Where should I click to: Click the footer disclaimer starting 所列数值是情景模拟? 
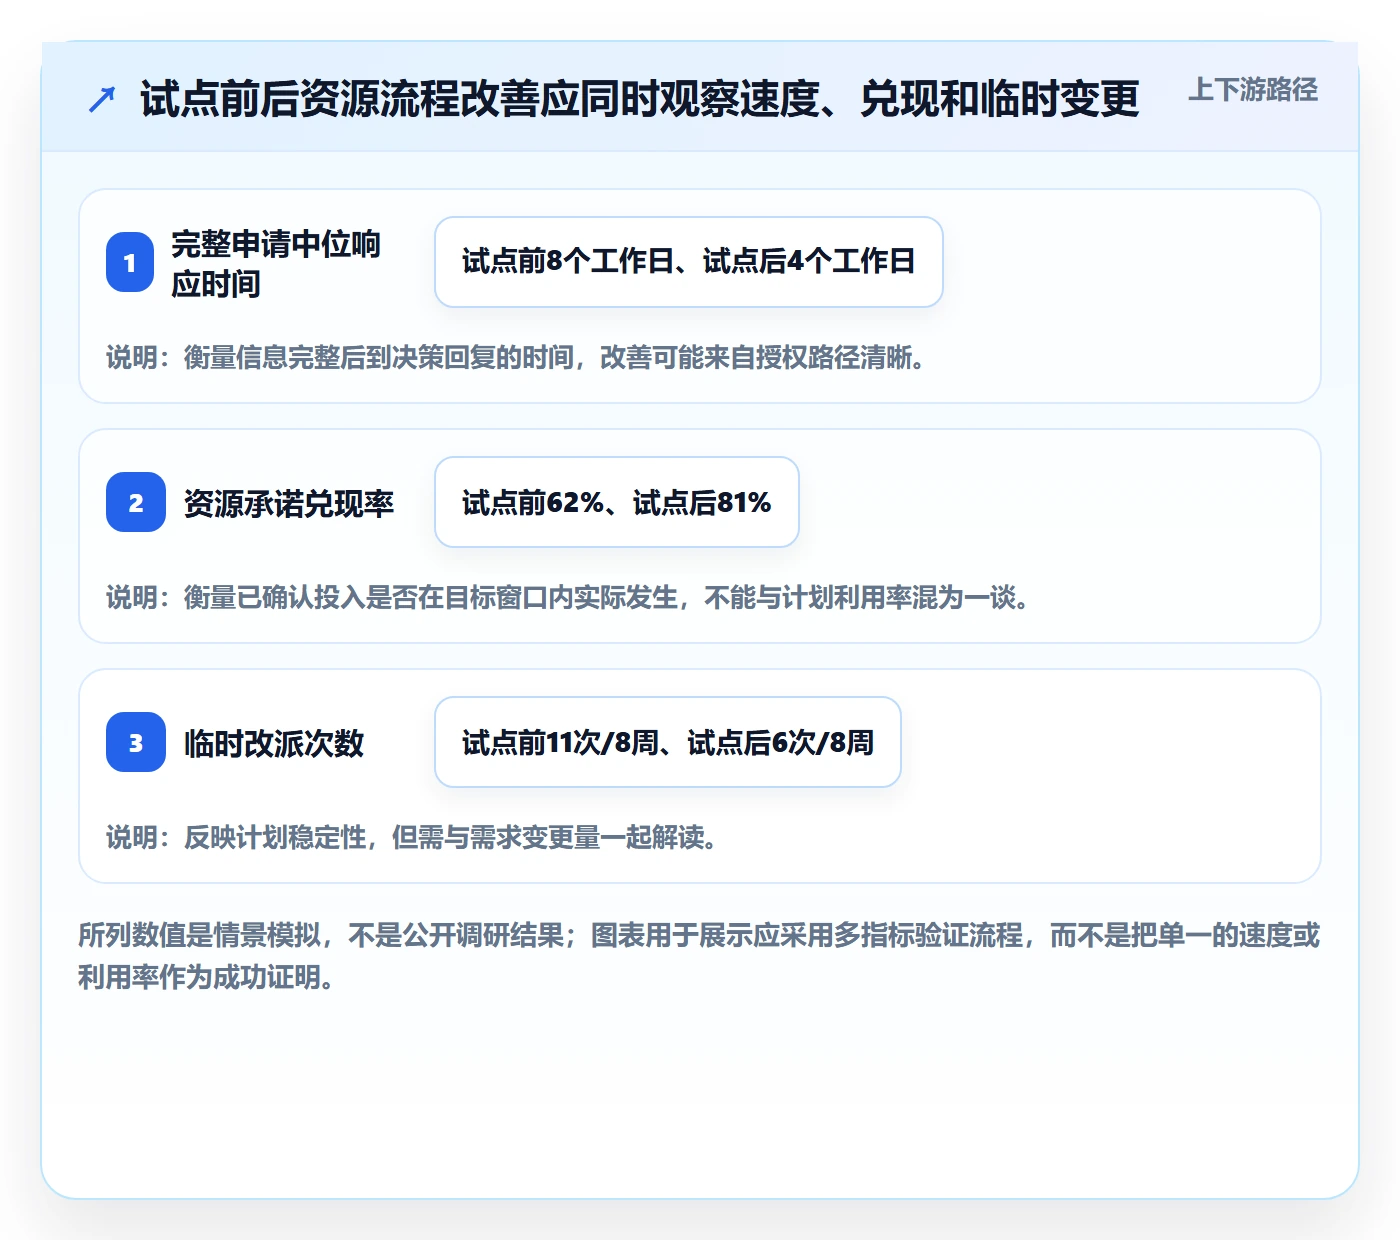699,955
